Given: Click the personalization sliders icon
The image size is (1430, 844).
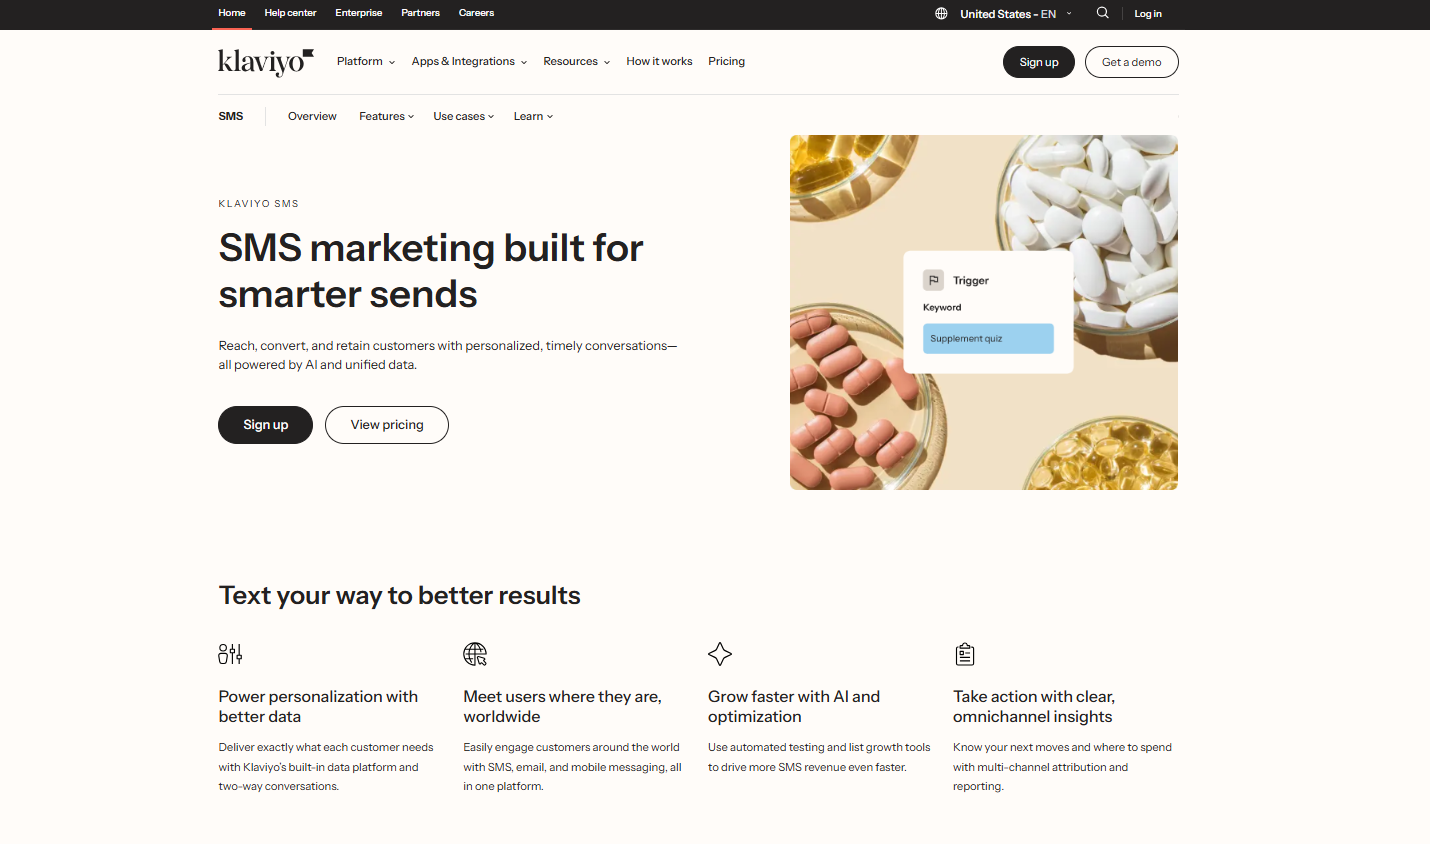Looking at the screenshot, I should (230, 654).
